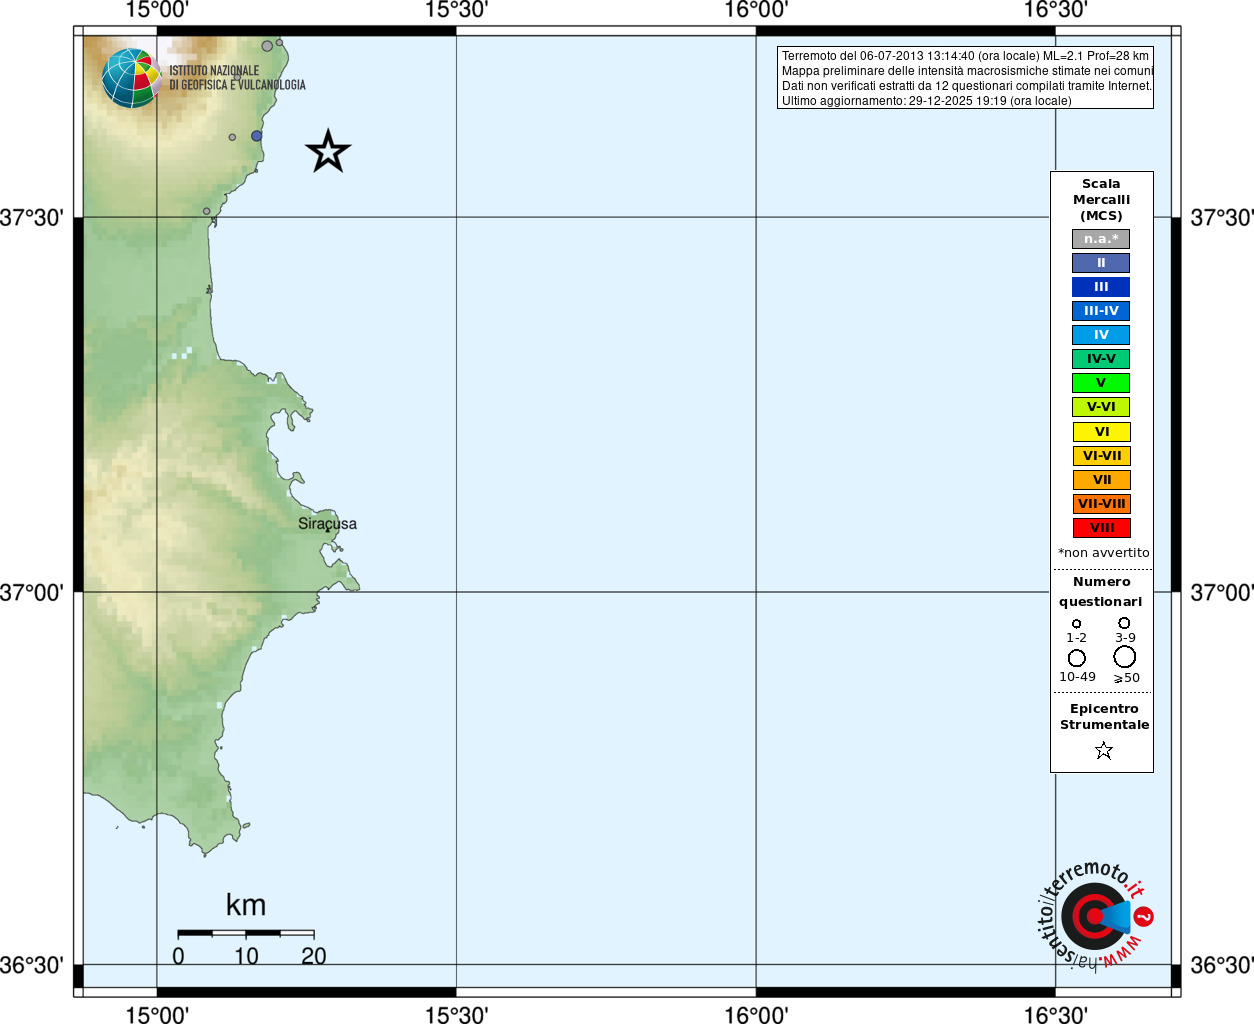This screenshot has width=1254, height=1024.
Task: Click the top 16°30' longitude label
Action: [x=1056, y=10]
